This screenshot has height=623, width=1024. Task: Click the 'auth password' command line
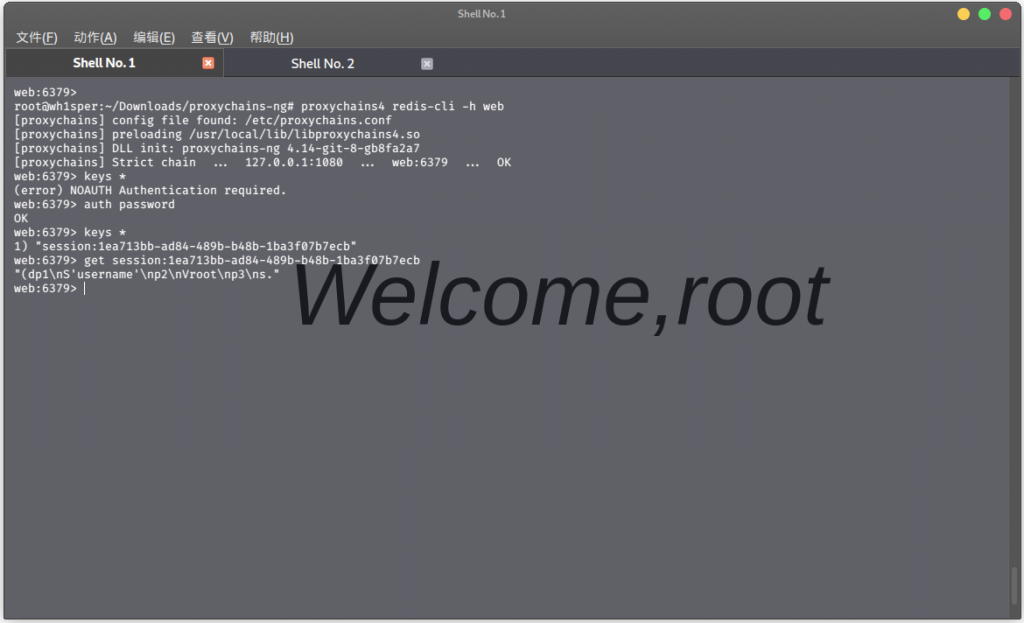pos(95,204)
